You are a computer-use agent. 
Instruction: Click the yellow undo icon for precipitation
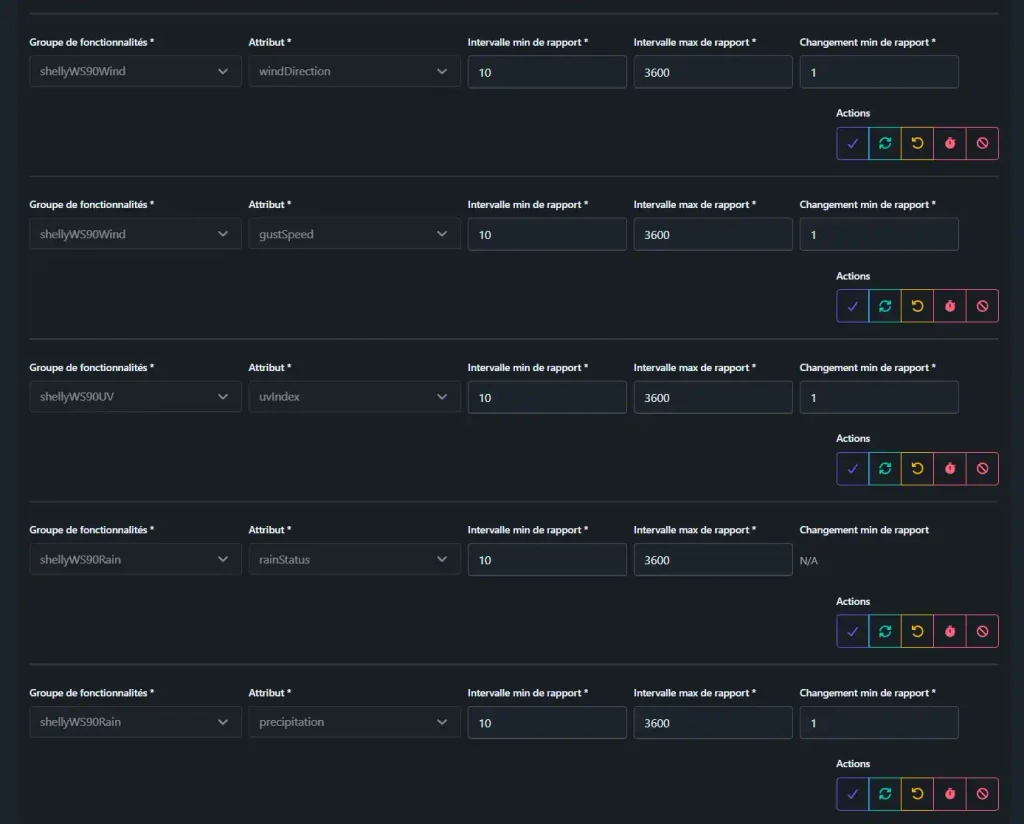[918, 793]
